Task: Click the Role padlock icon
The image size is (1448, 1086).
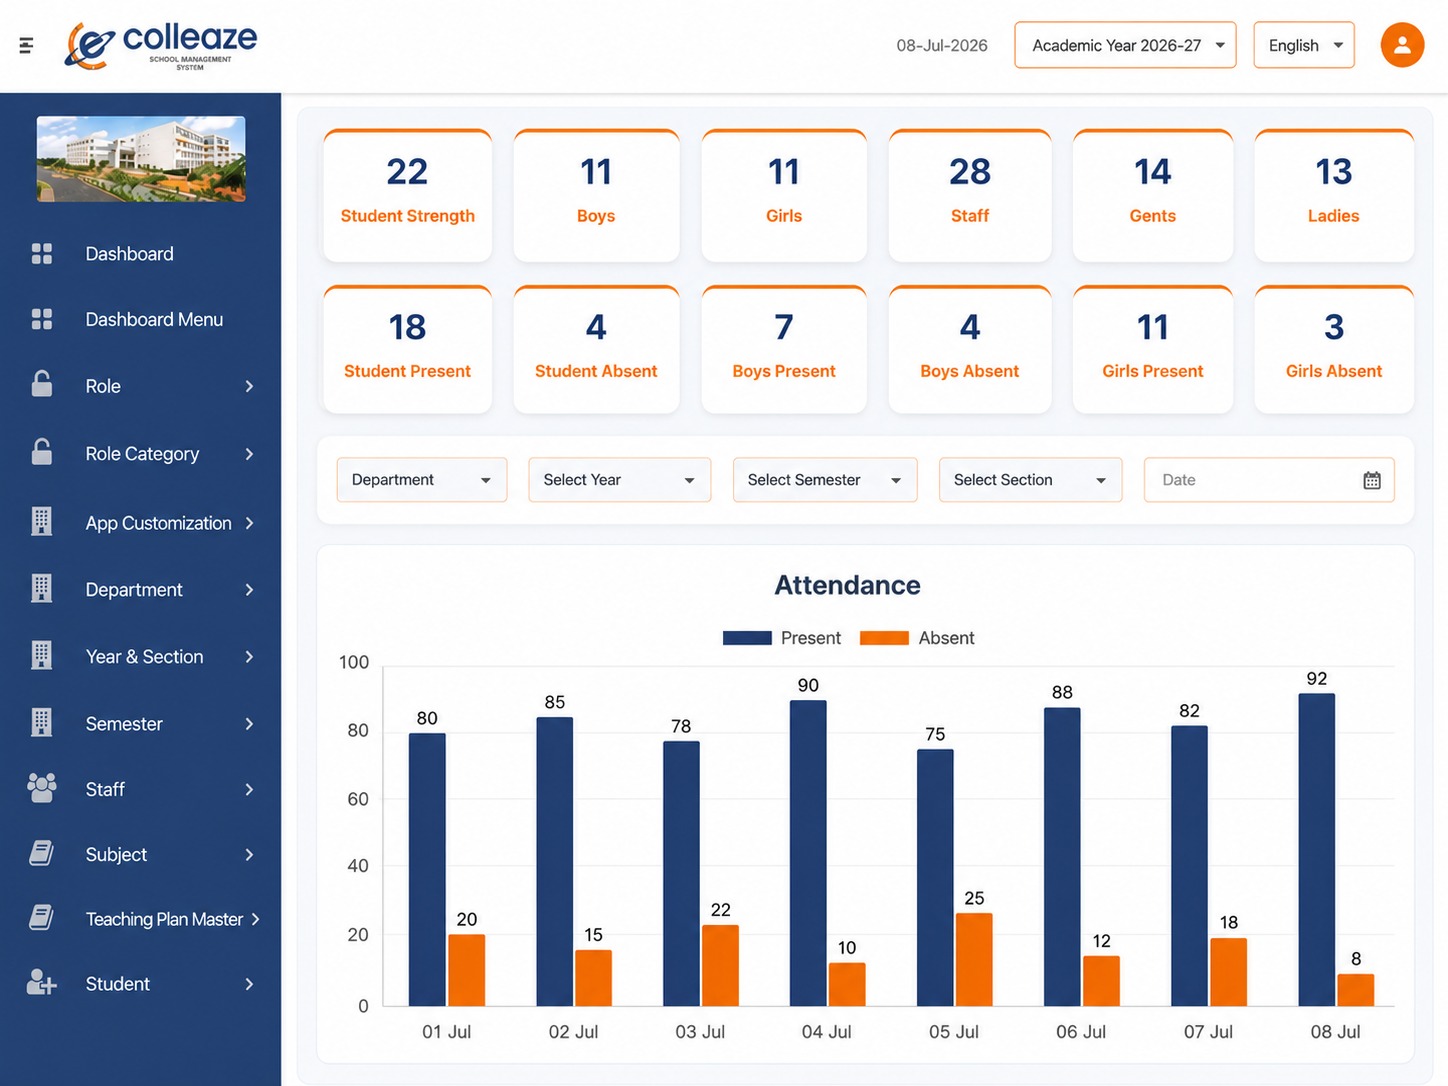Action: 42,384
